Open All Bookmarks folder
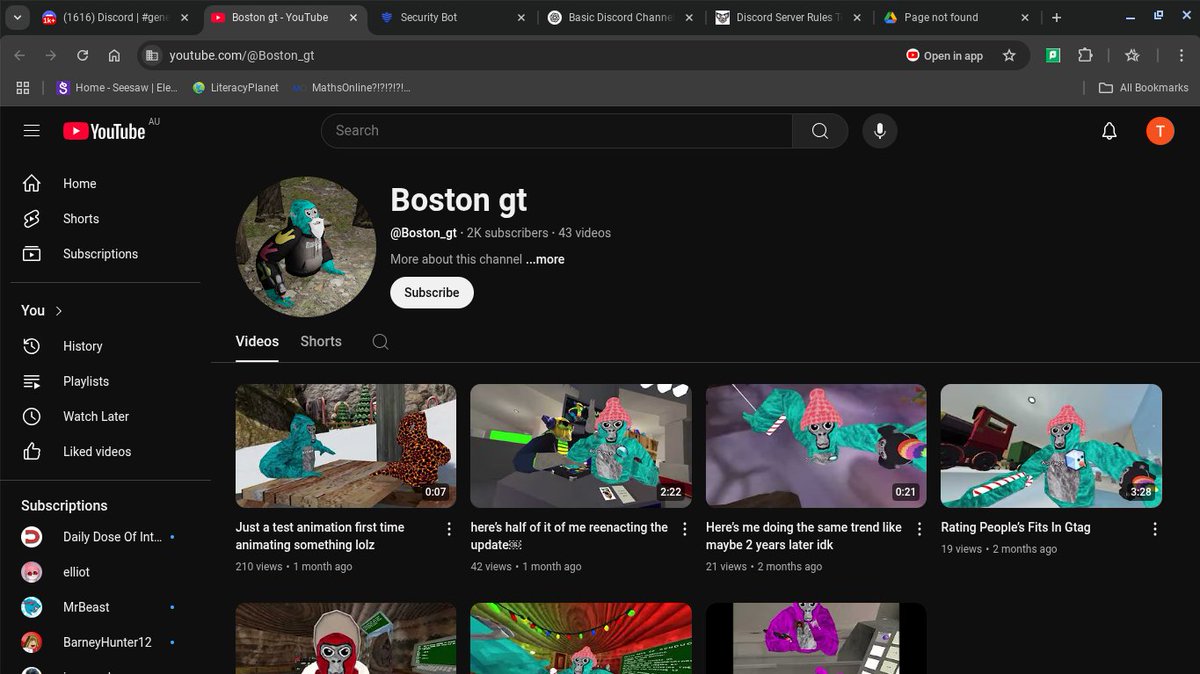This screenshot has height=674, width=1200. pyautogui.click(x=1143, y=88)
